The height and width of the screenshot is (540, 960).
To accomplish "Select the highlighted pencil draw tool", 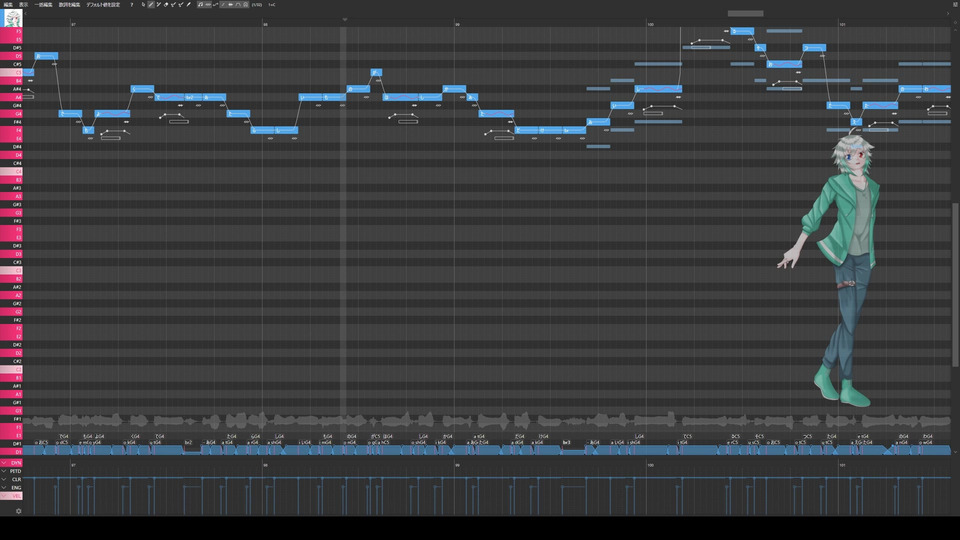I will point(151,4).
